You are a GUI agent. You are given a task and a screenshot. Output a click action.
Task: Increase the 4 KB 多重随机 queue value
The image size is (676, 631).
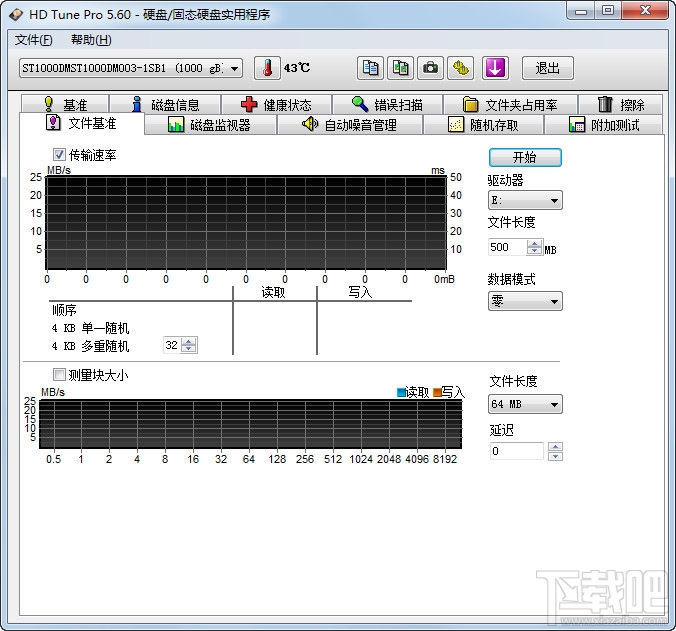(x=189, y=341)
